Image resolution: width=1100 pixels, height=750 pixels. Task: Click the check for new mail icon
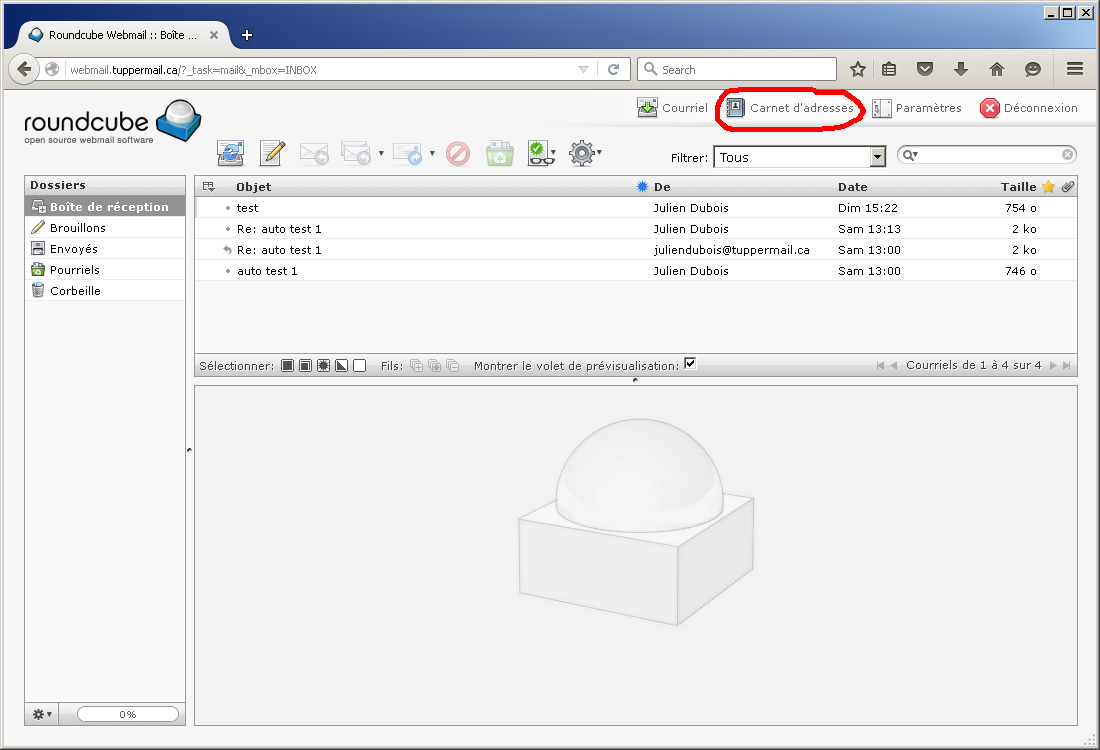coord(231,153)
